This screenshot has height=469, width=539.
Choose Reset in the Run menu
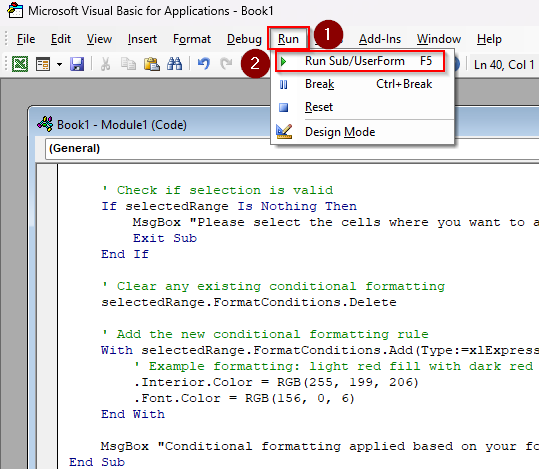[x=362, y=107]
